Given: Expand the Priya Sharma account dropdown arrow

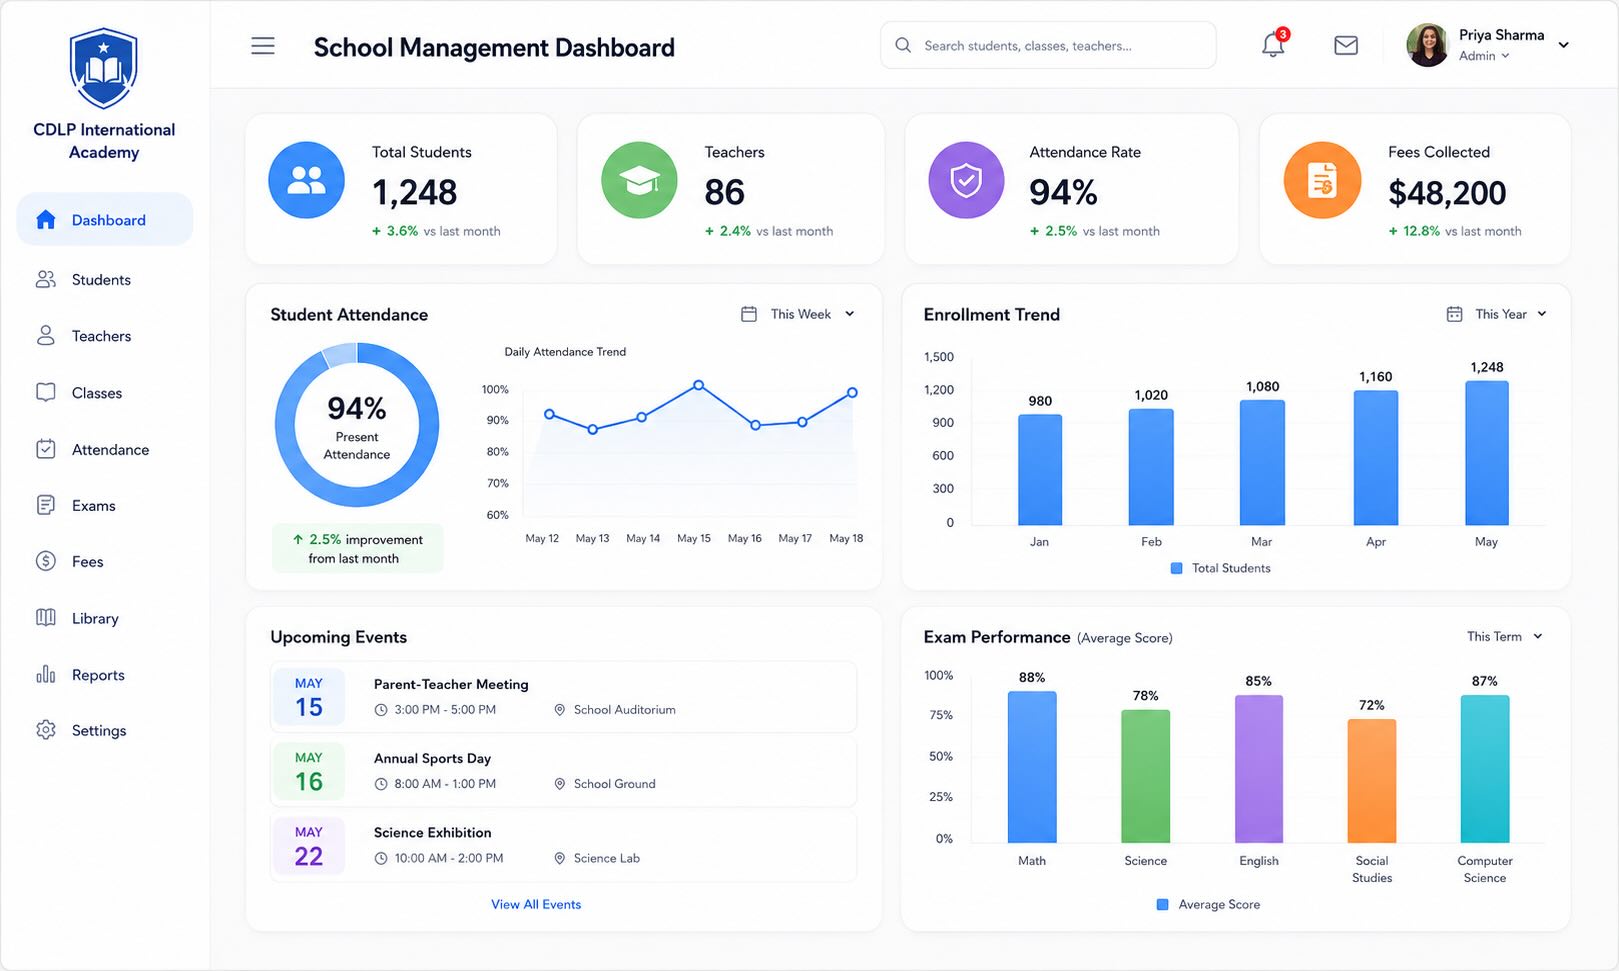Looking at the screenshot, I should tap(1564, 45).
